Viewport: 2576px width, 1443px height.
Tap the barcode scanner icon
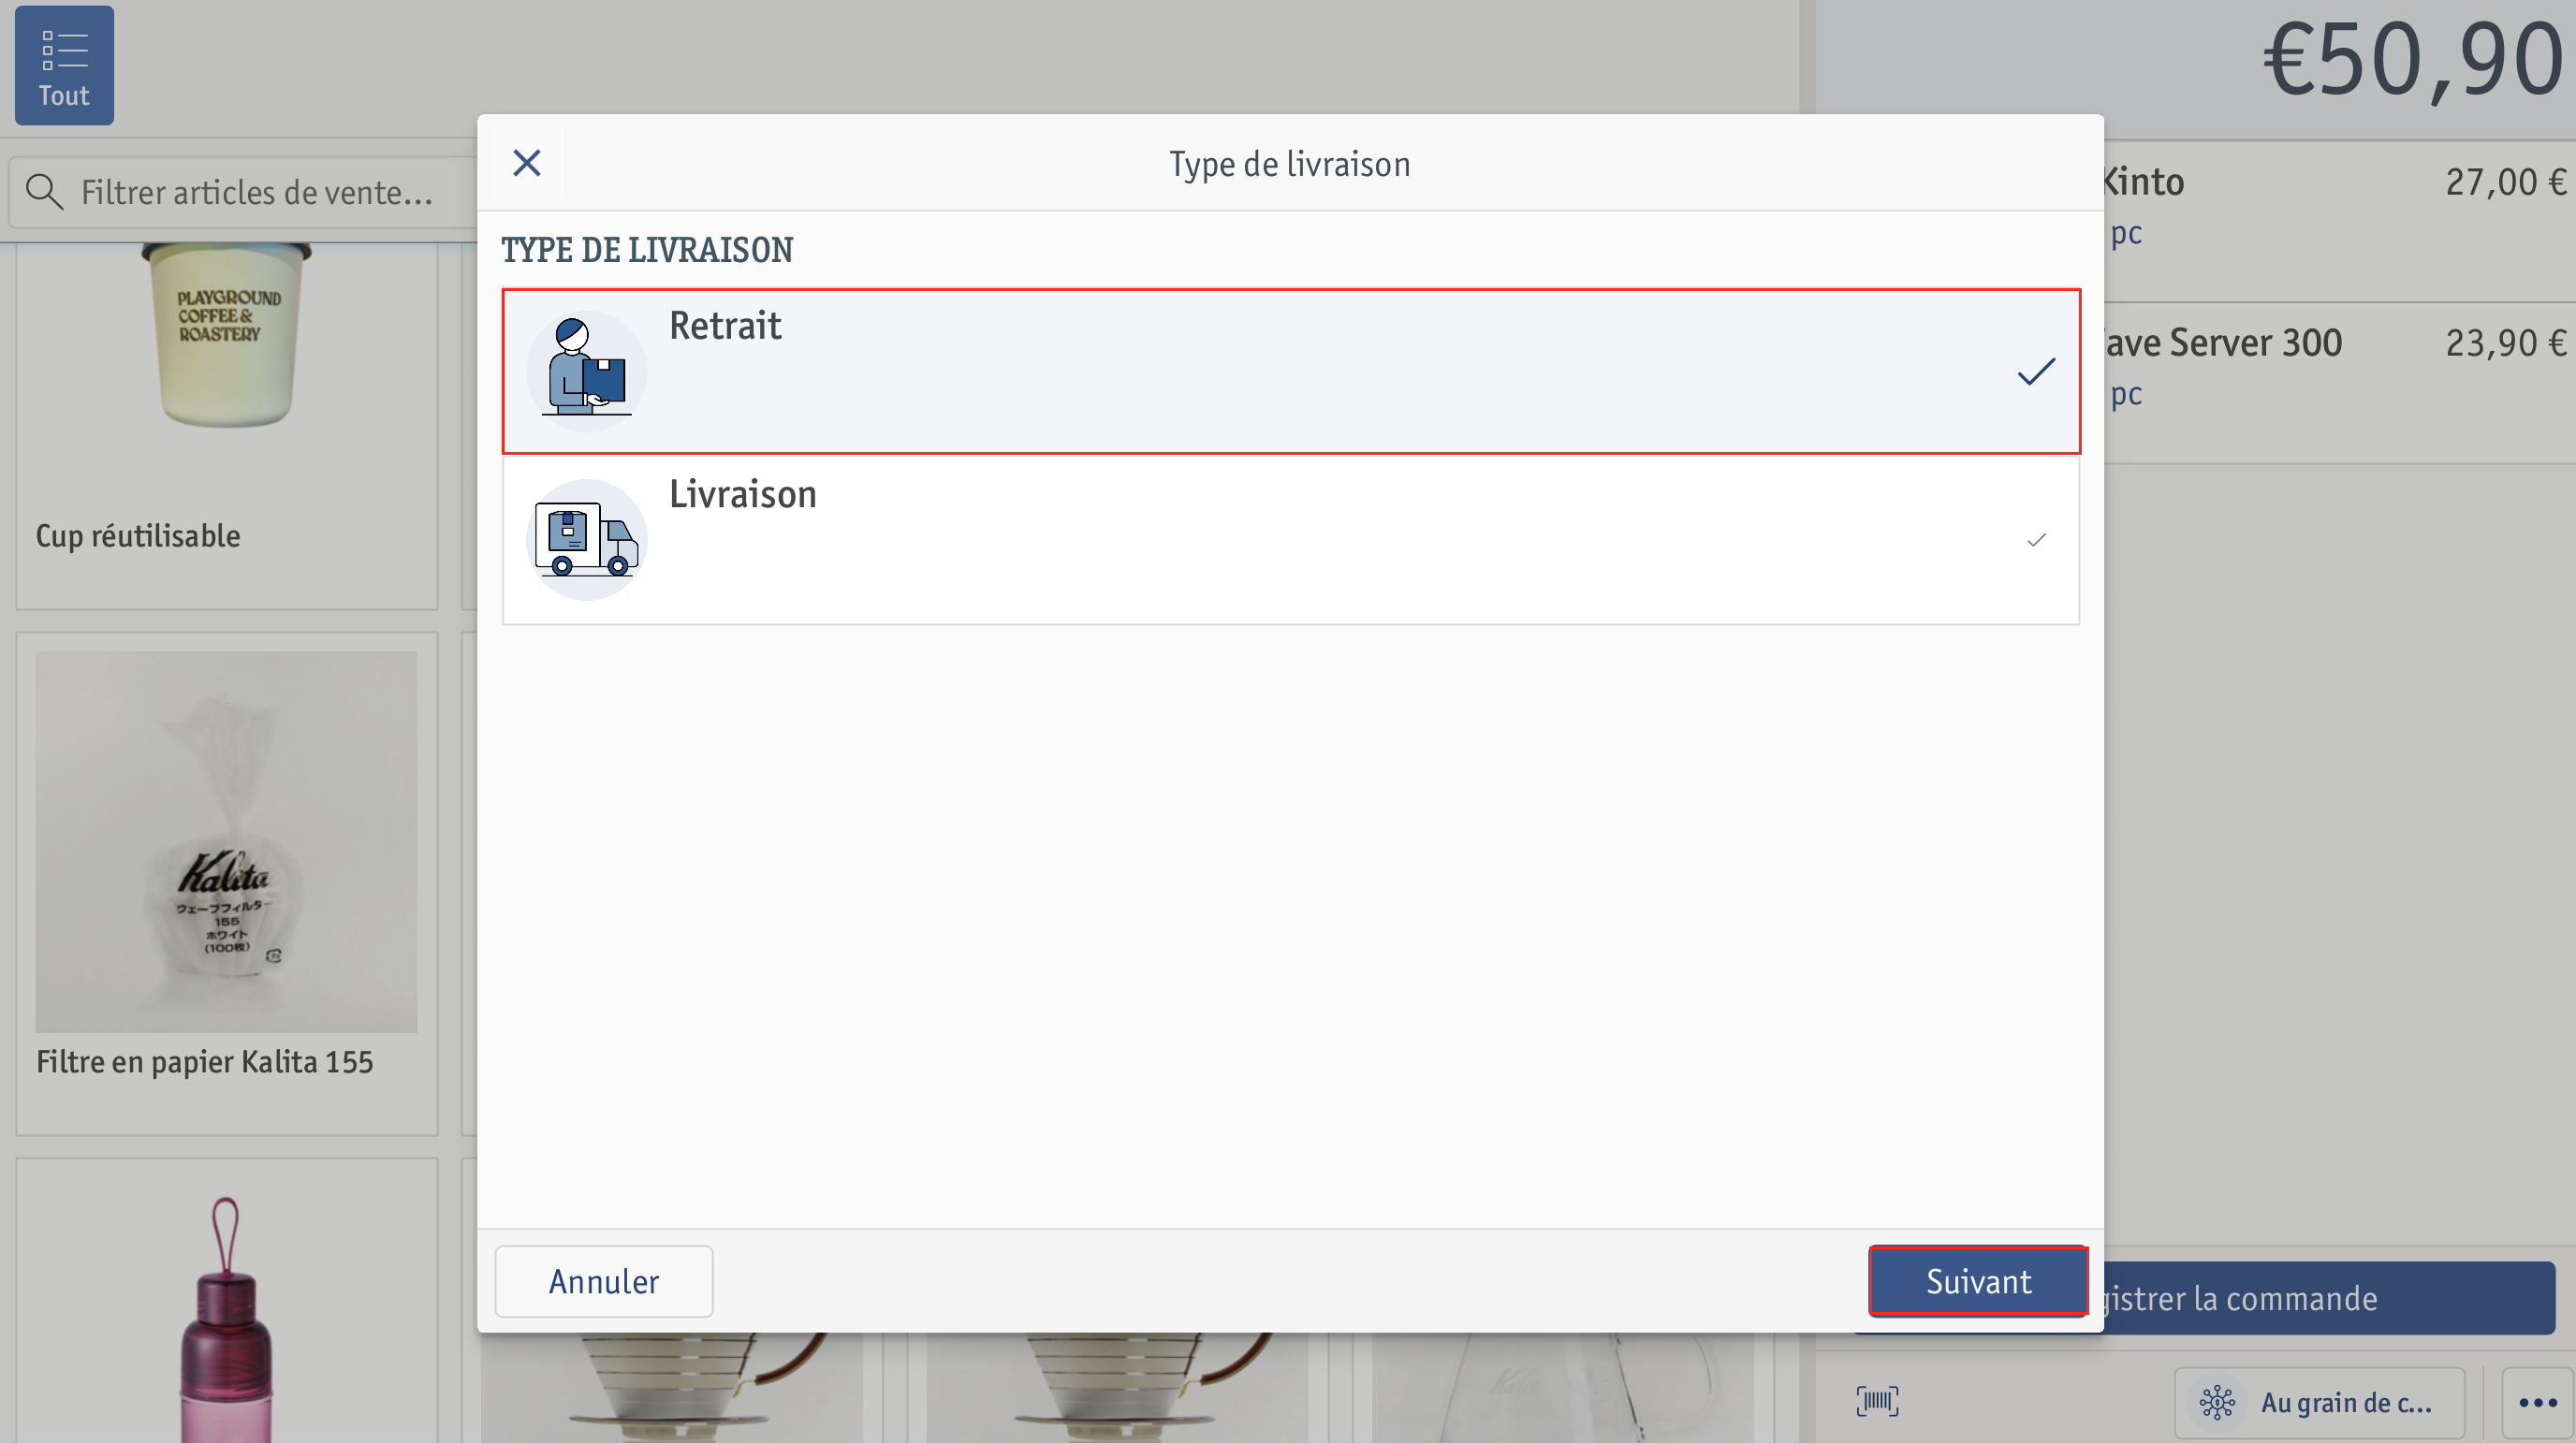tap(1877, 1401)
